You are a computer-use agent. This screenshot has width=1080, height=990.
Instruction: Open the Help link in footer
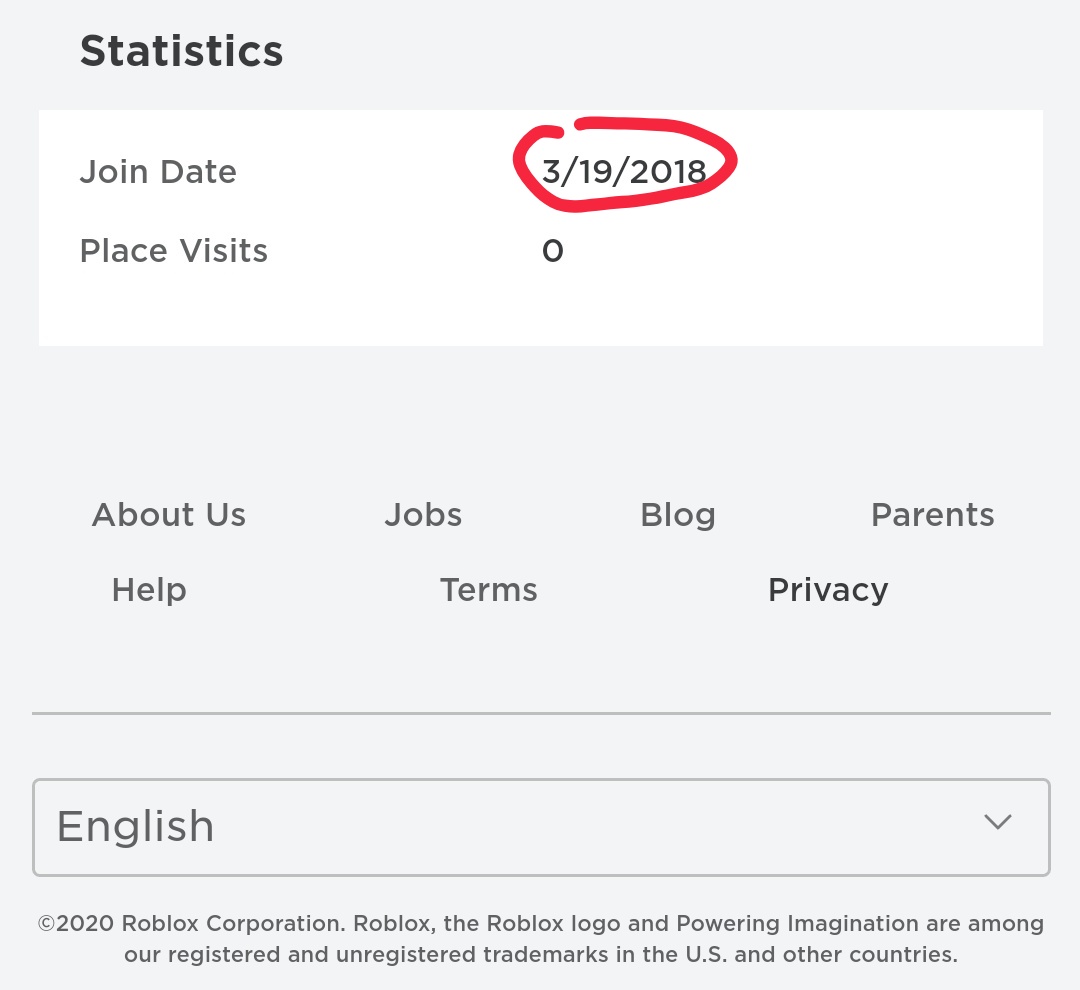(x=149, y=590)
